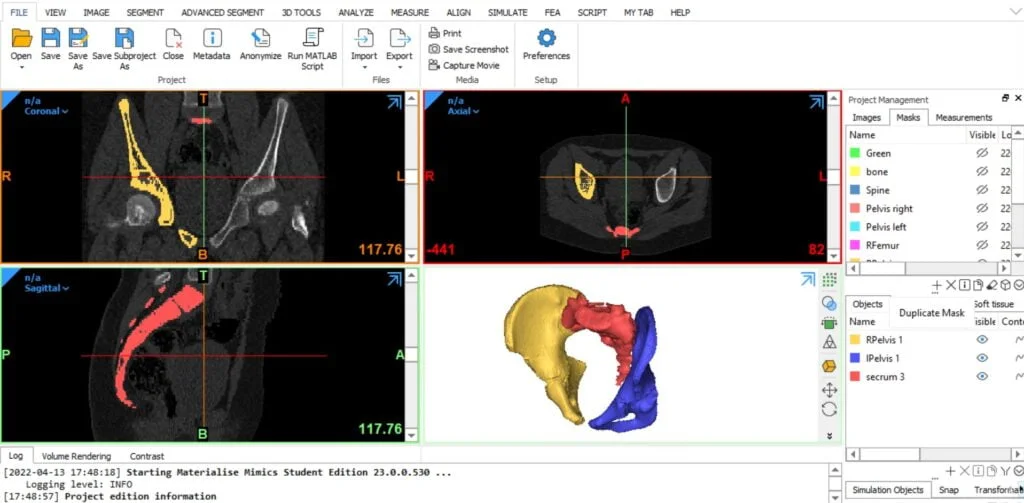Maximize the Sagittal view with arrow icon
The width and height of the screenshot is (1024, 503).
(x=394, y=280)
